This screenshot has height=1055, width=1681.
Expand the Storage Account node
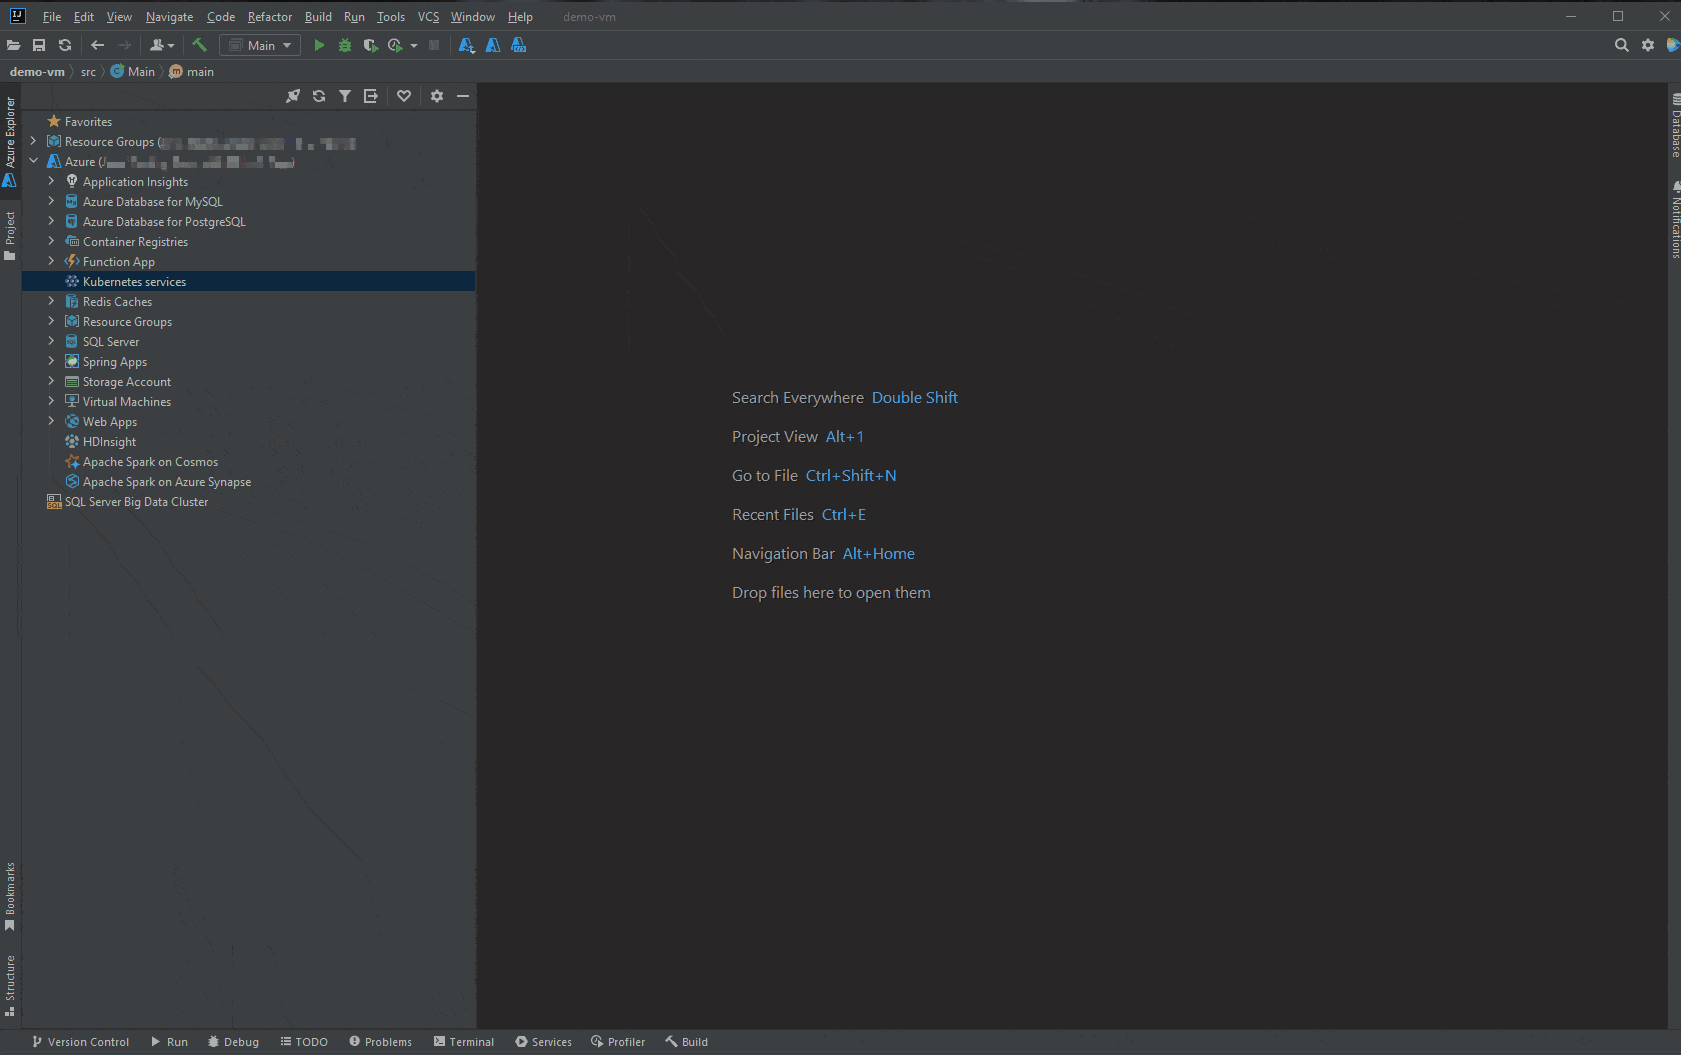[x=52, y=381]
